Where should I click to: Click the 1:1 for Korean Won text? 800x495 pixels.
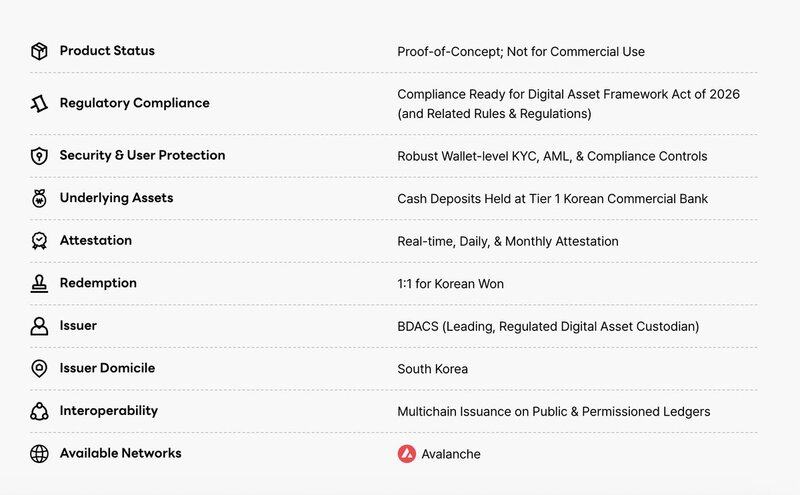click(x=451, y=284)
